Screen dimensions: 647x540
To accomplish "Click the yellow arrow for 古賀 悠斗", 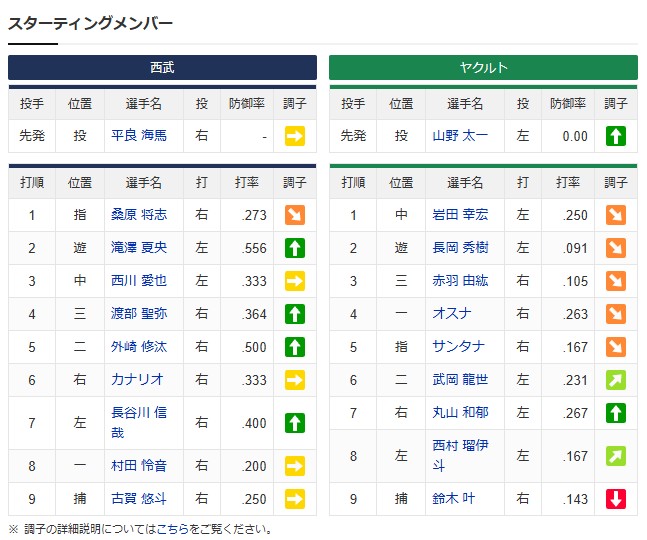I will (x=294, y=500).
